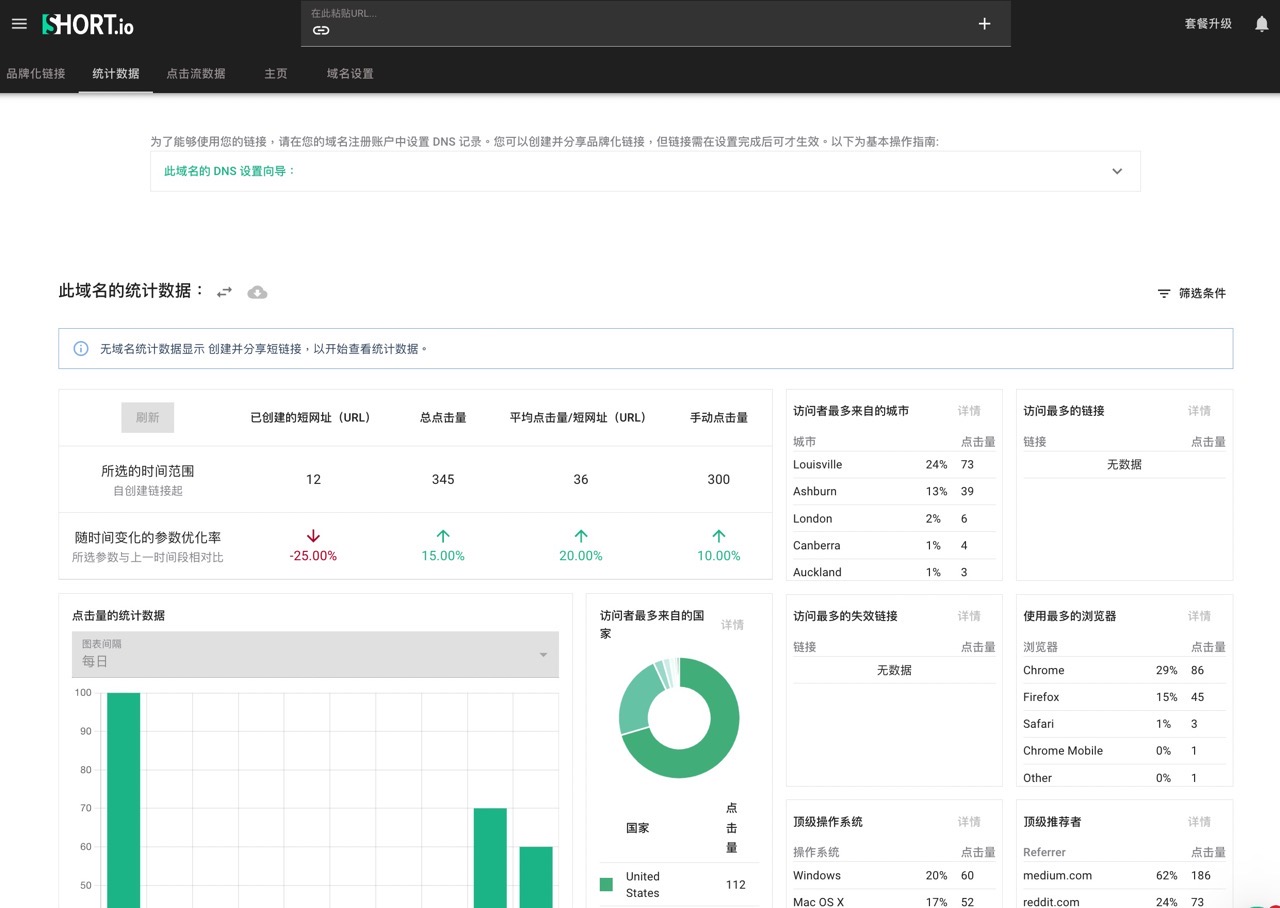Open 详情 for most visited broken links
This screenshot has width=1280, height=908.
click(x=969, y=616)
